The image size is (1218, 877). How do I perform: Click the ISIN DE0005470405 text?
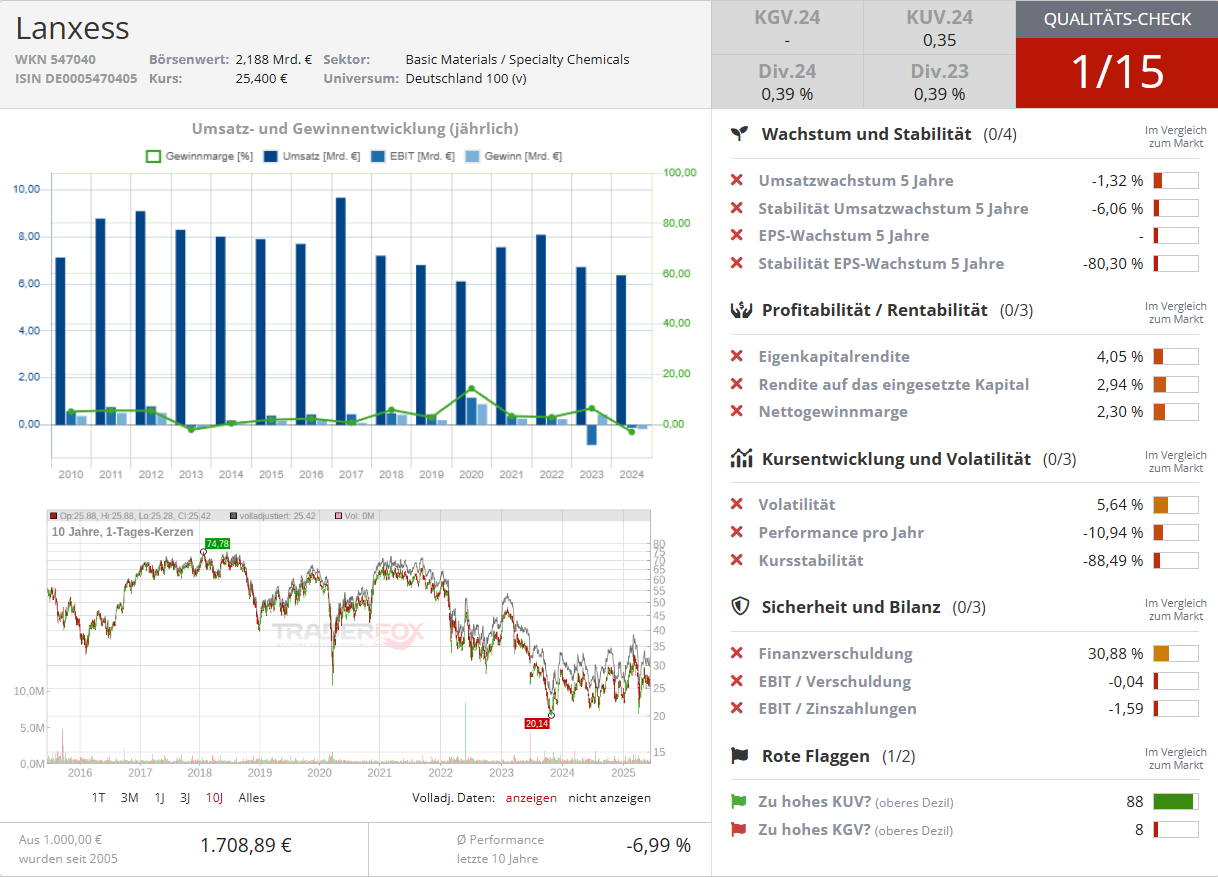click(76, 78)
